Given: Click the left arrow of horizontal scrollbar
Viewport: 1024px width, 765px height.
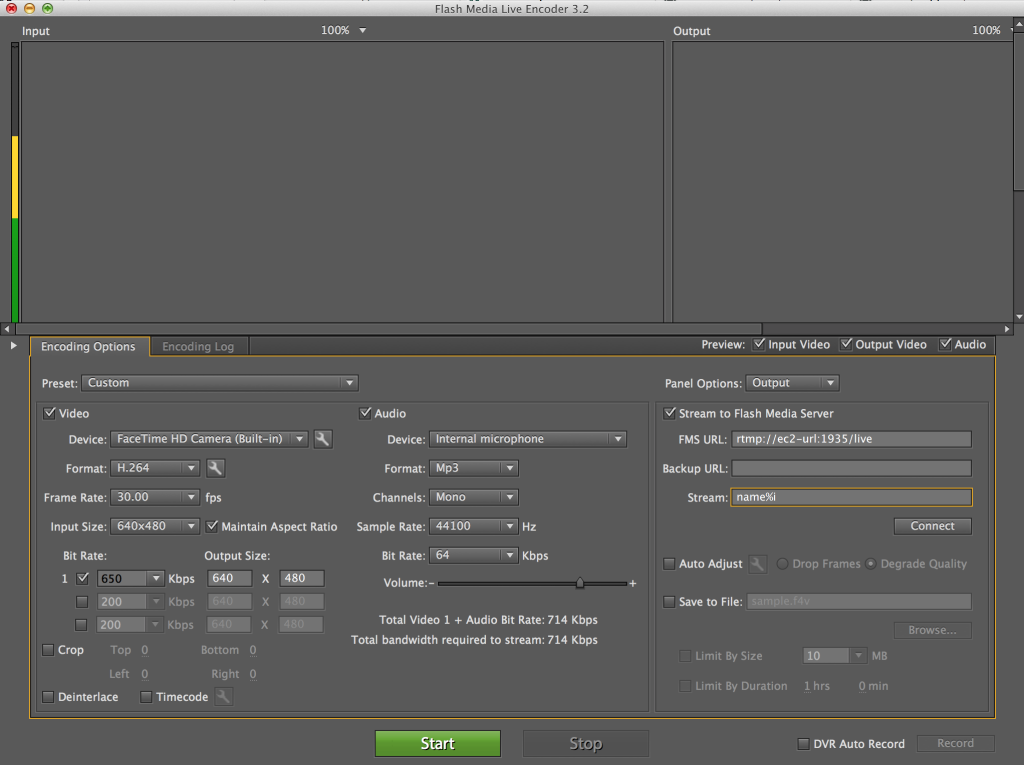Looking at the screenshot, I should (7, 329).
